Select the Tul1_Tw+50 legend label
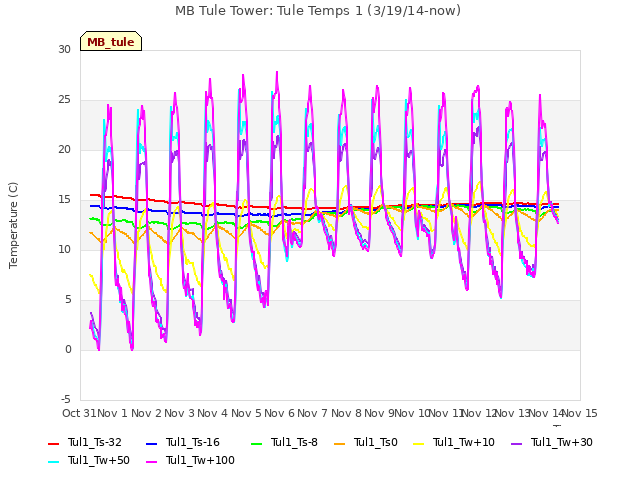 point(99,460)
